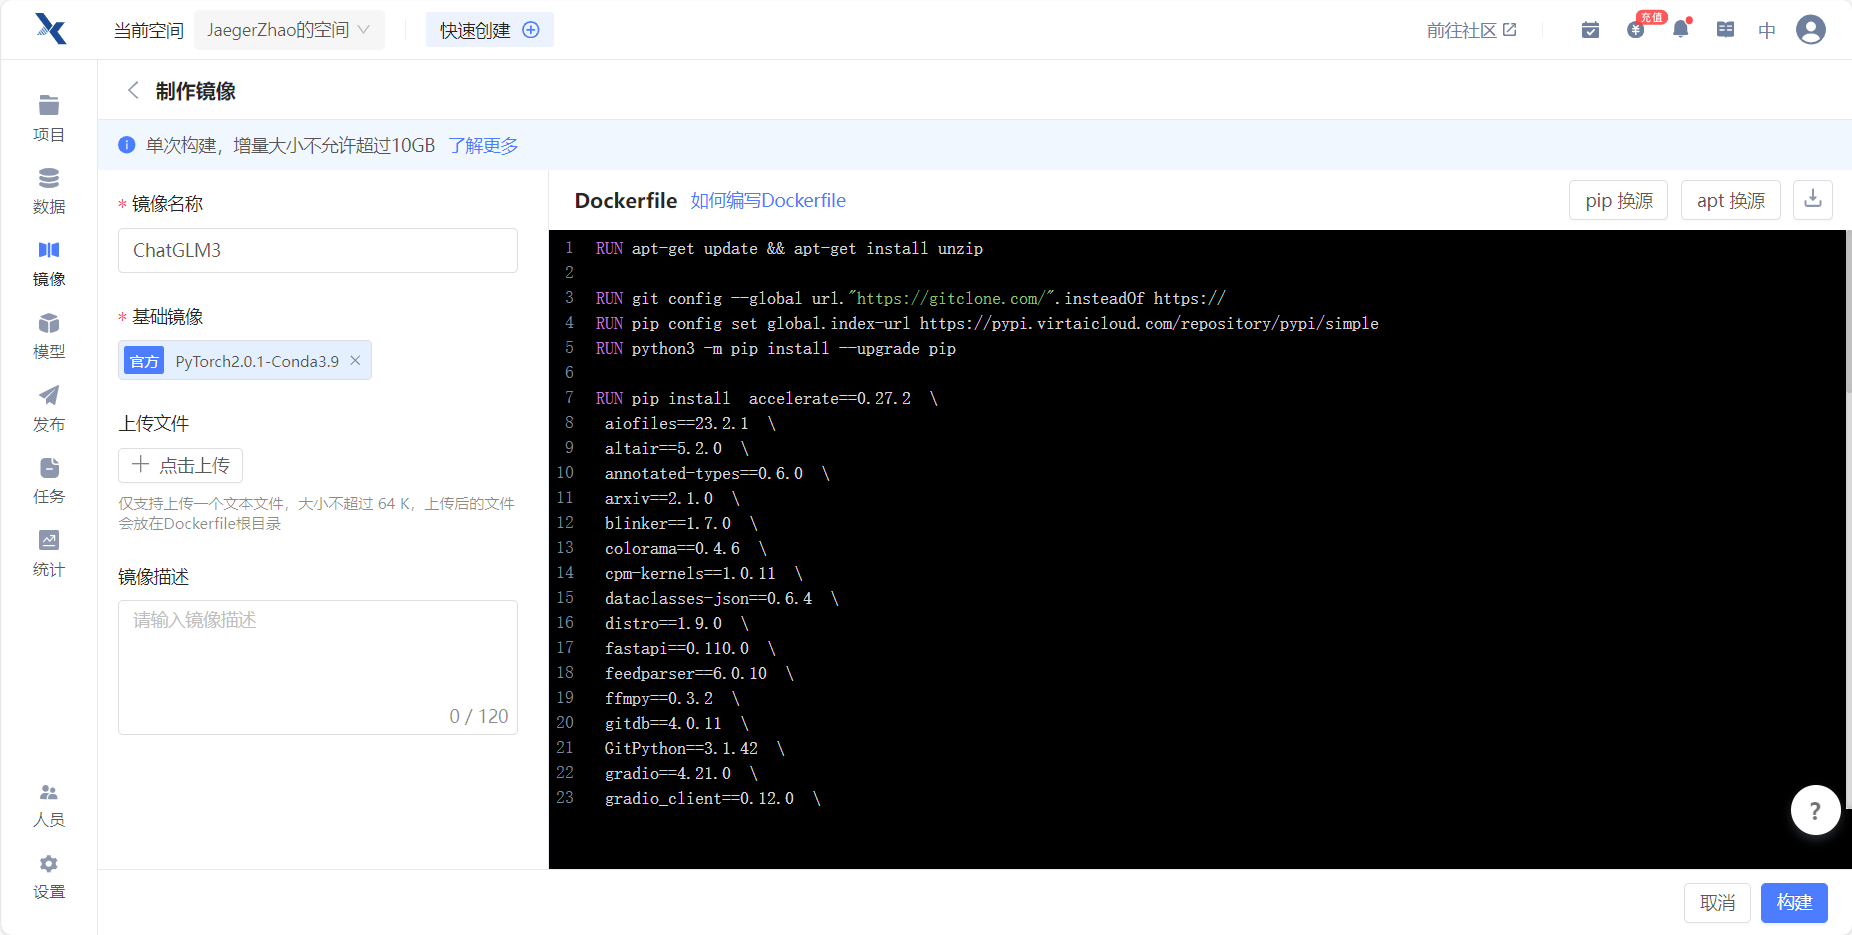1852x935 pixels.
Task: Open the floating help question-mark button
Action: [x=1815, y=810]
